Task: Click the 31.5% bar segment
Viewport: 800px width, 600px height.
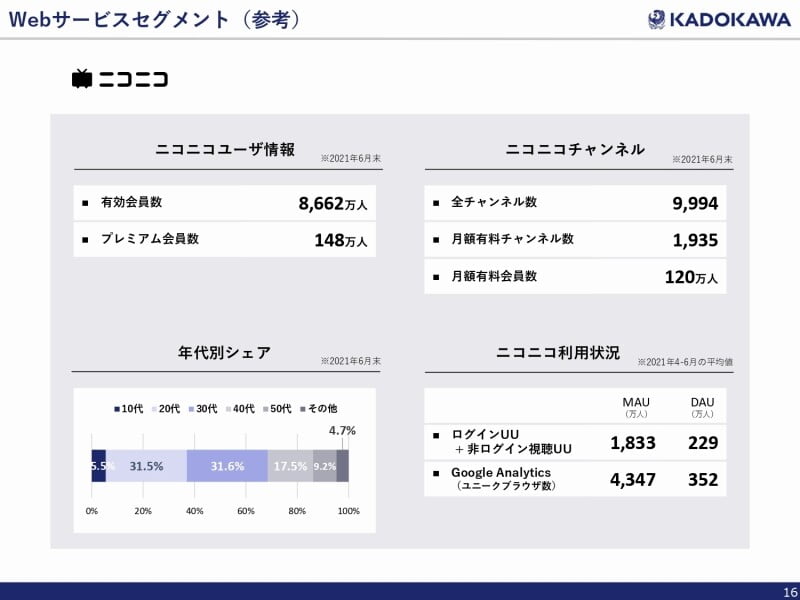Action: tap(146, 466)
